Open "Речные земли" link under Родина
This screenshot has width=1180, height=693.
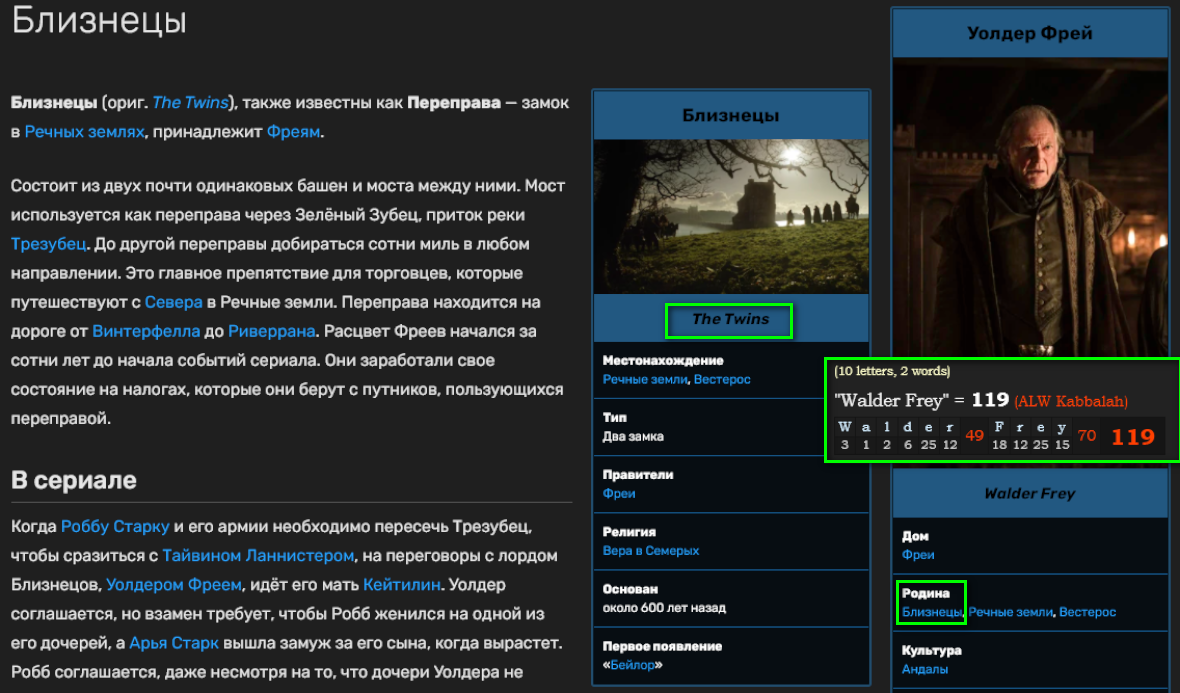point(1011,612)
